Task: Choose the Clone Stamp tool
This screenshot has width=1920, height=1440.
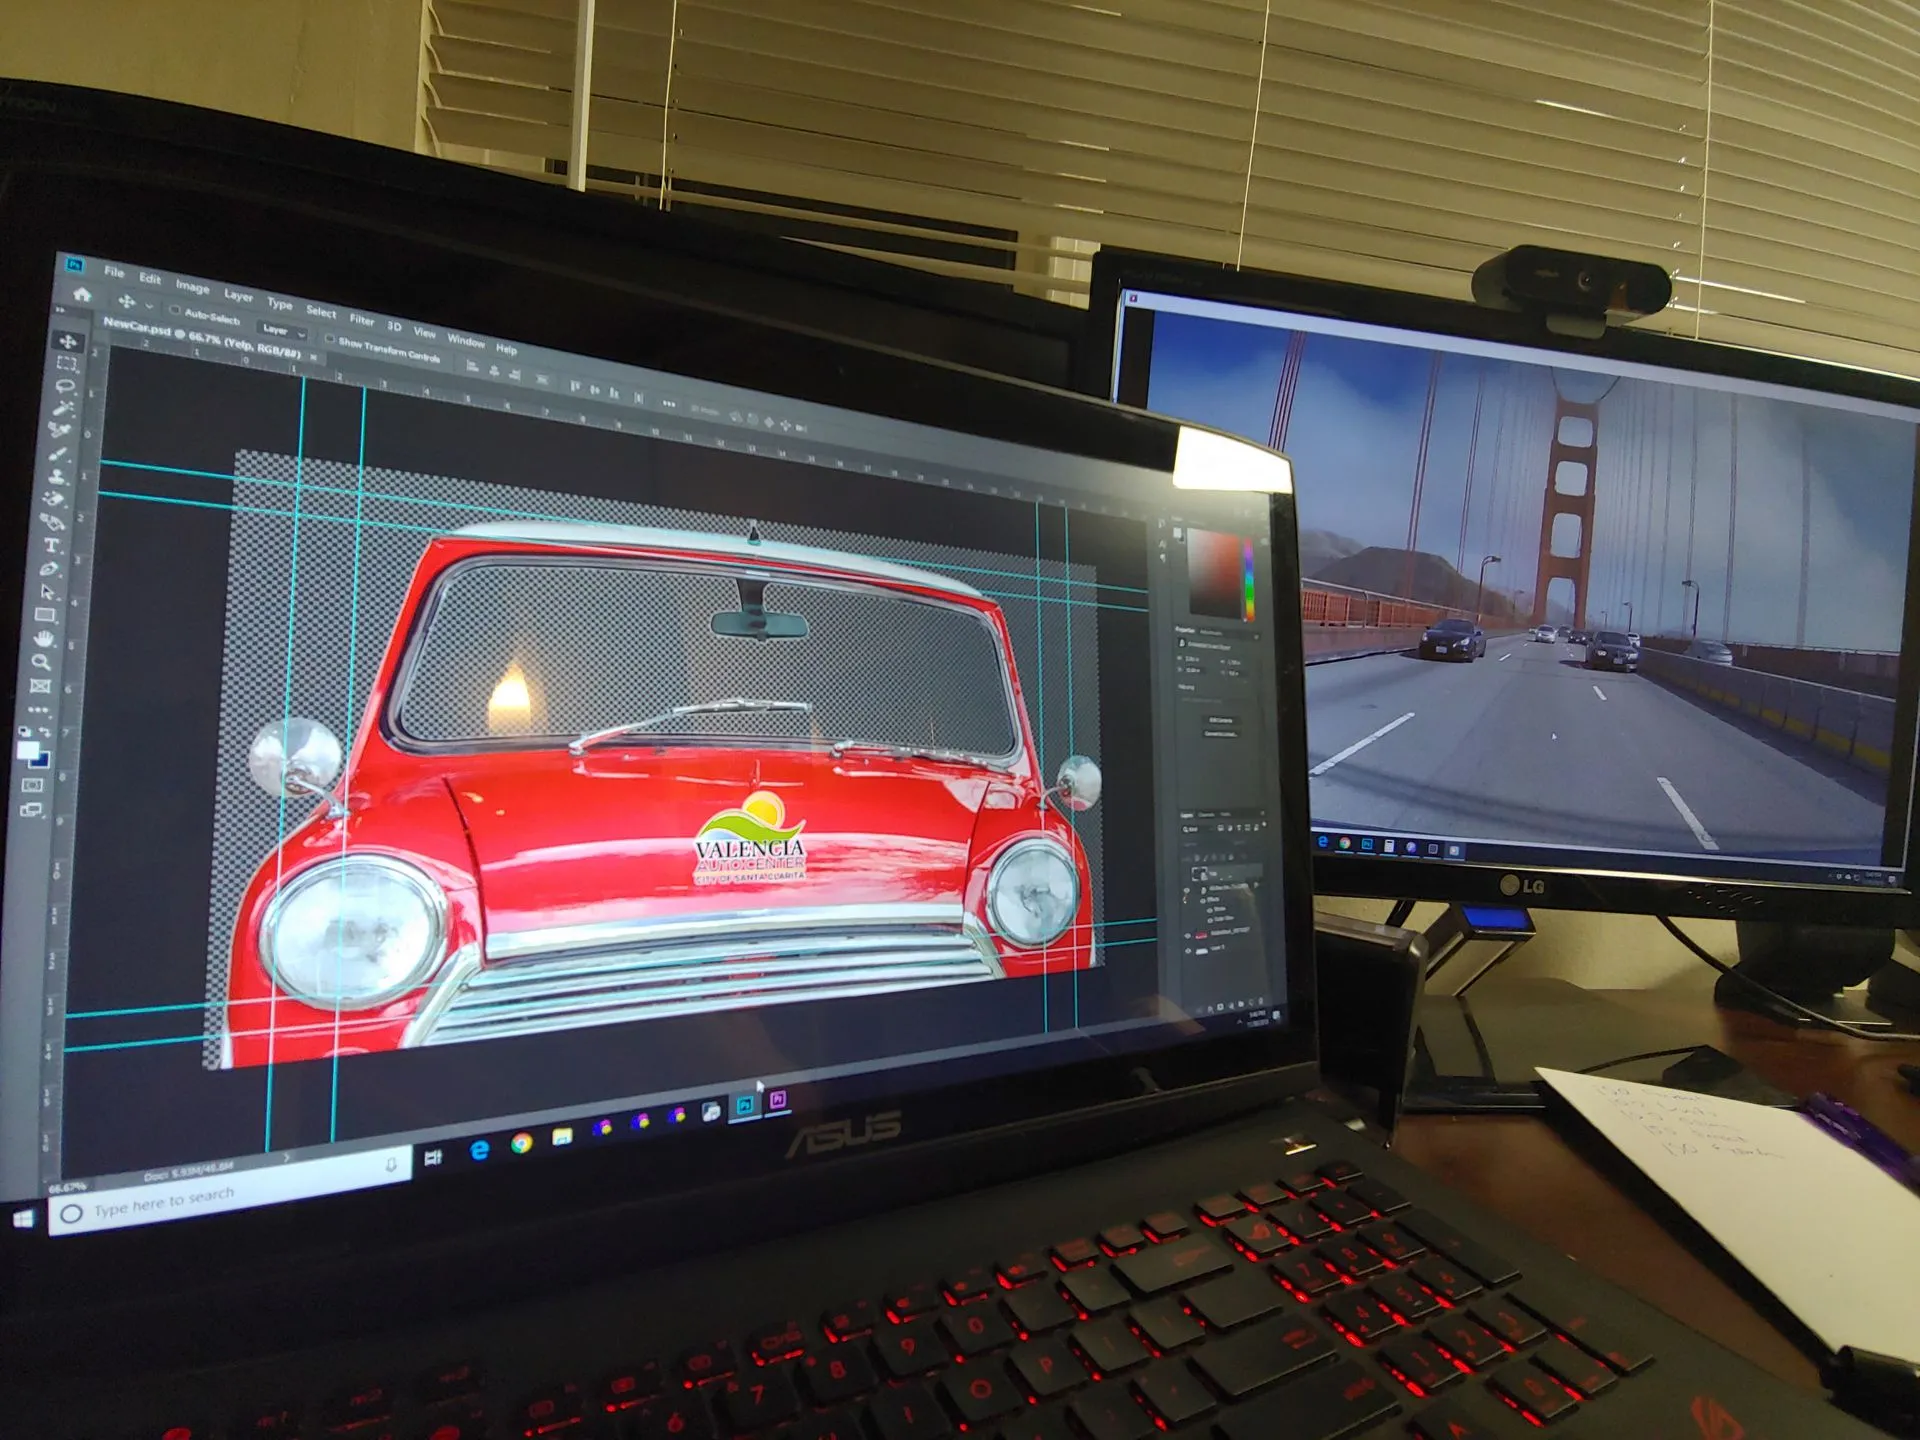Action: [x=58, y=477]
